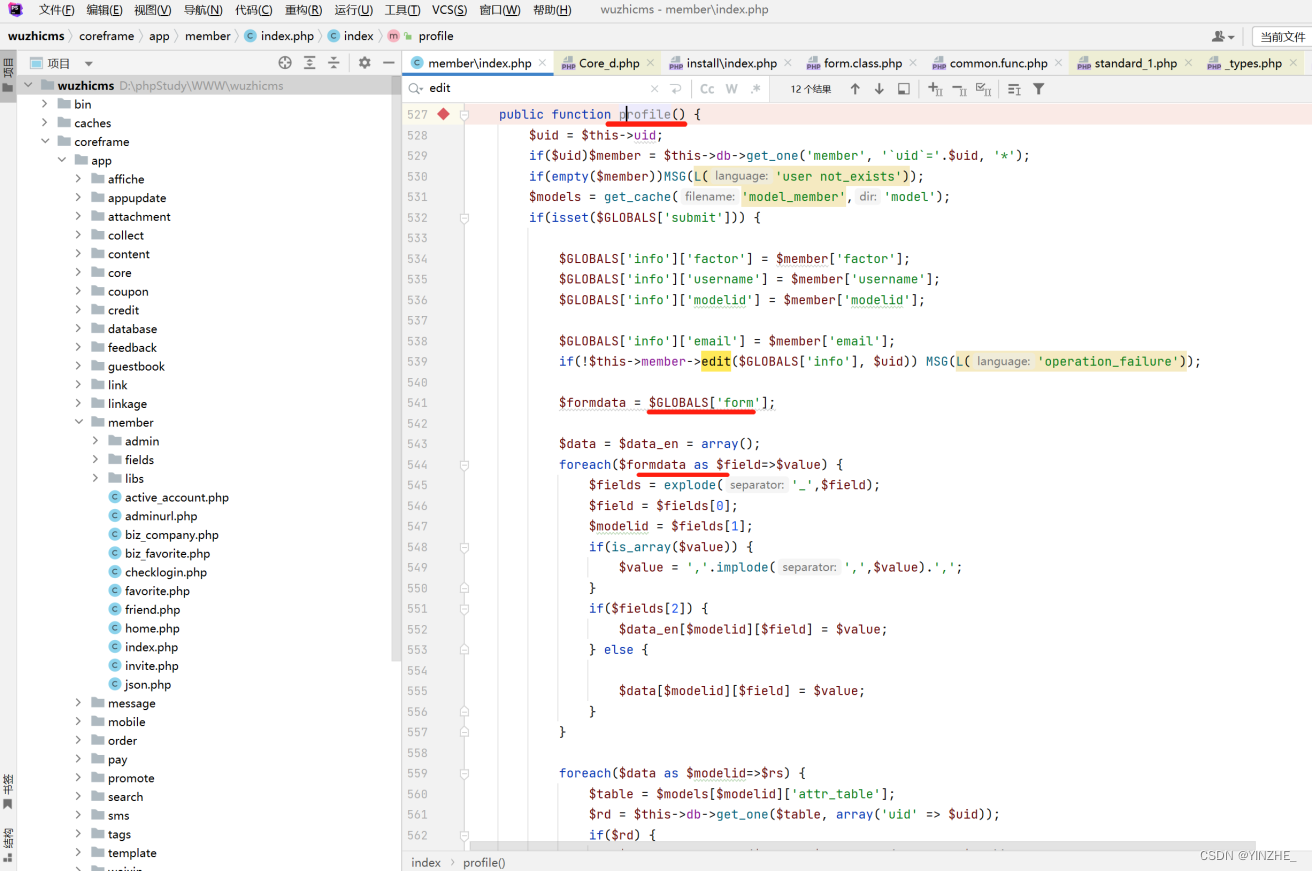Switch to _types.php tab
The width and height of the screenshot is (1312, 871).
pyautogui.click(x=1253, y=63)
